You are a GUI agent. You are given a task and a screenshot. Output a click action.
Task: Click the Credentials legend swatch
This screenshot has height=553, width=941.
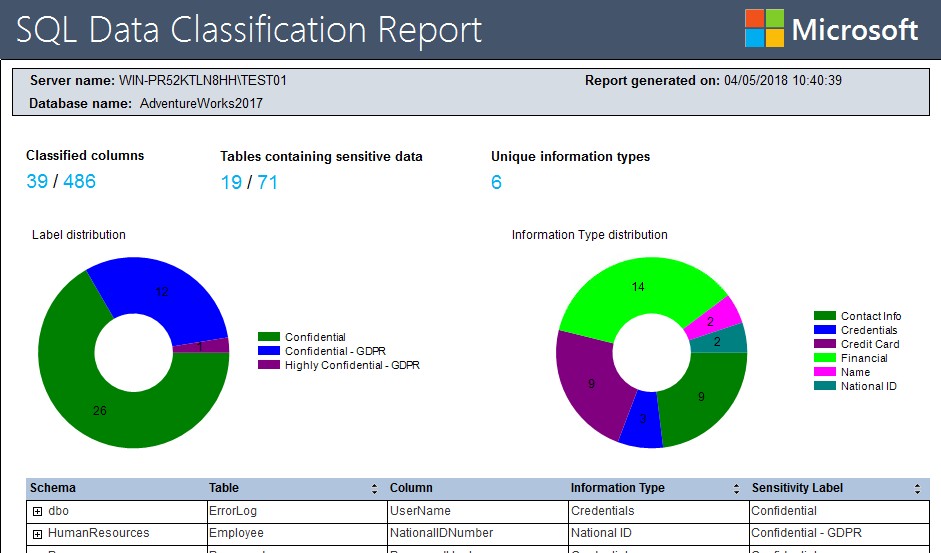pyautogui.click(x=825, y=330)
